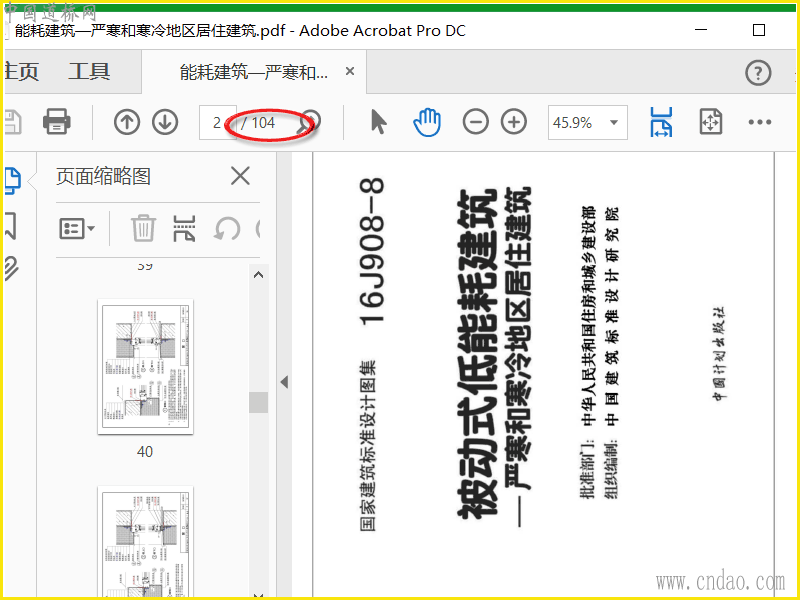Click the 页面缩略图 panel title
Viewport: 800px width, 600px height.
pos(103,177)
